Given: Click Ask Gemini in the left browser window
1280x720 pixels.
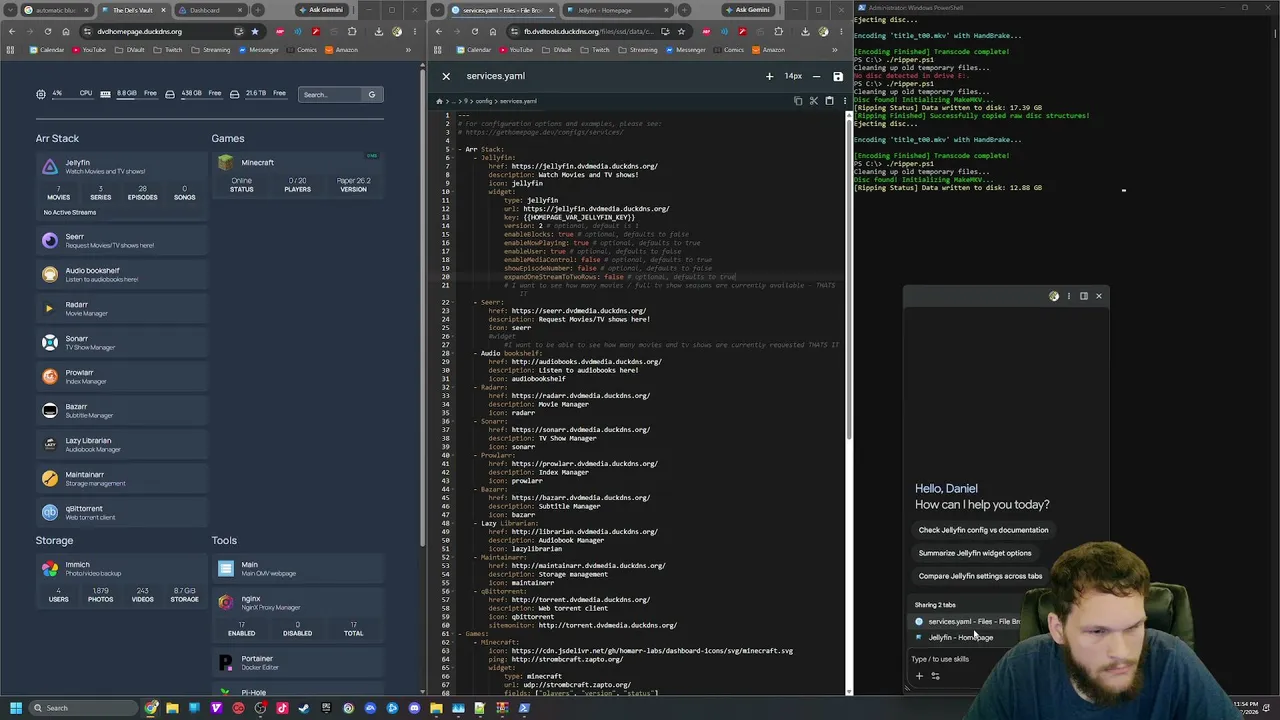Looking at the screenshot, I should [320, 10].
